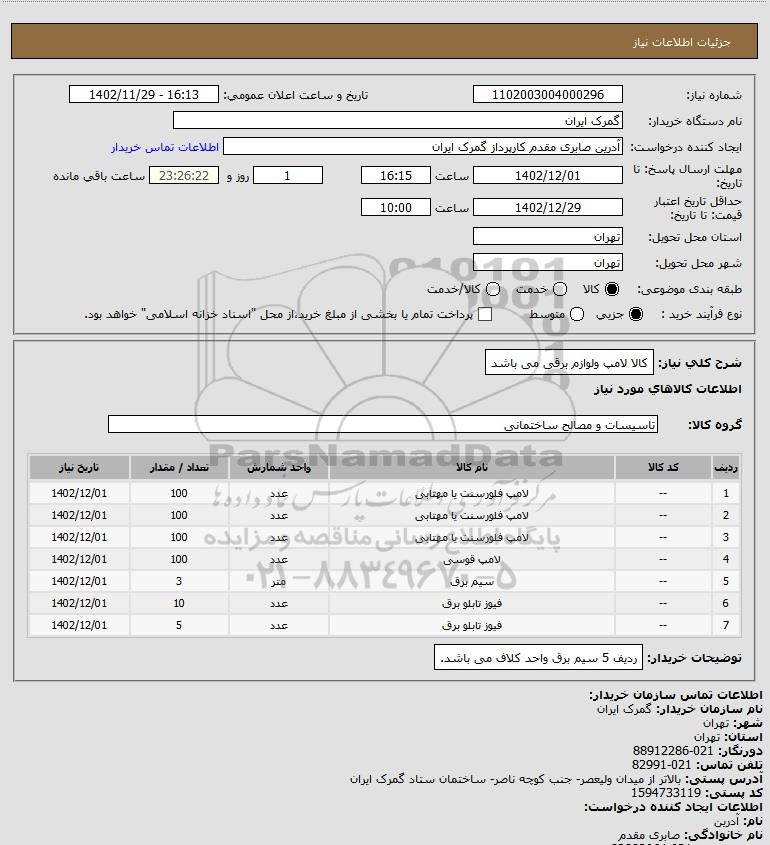Click the unit متر in row 5
The height and width of the screenshot is (845, 770).
(x=279, y=581)
